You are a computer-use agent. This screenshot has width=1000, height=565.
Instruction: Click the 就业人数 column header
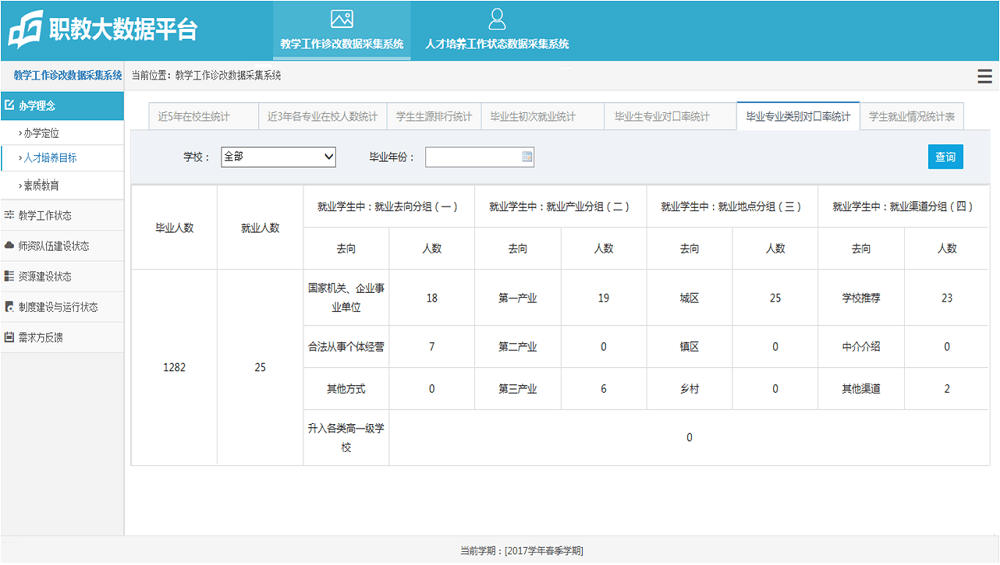point(260,228)
